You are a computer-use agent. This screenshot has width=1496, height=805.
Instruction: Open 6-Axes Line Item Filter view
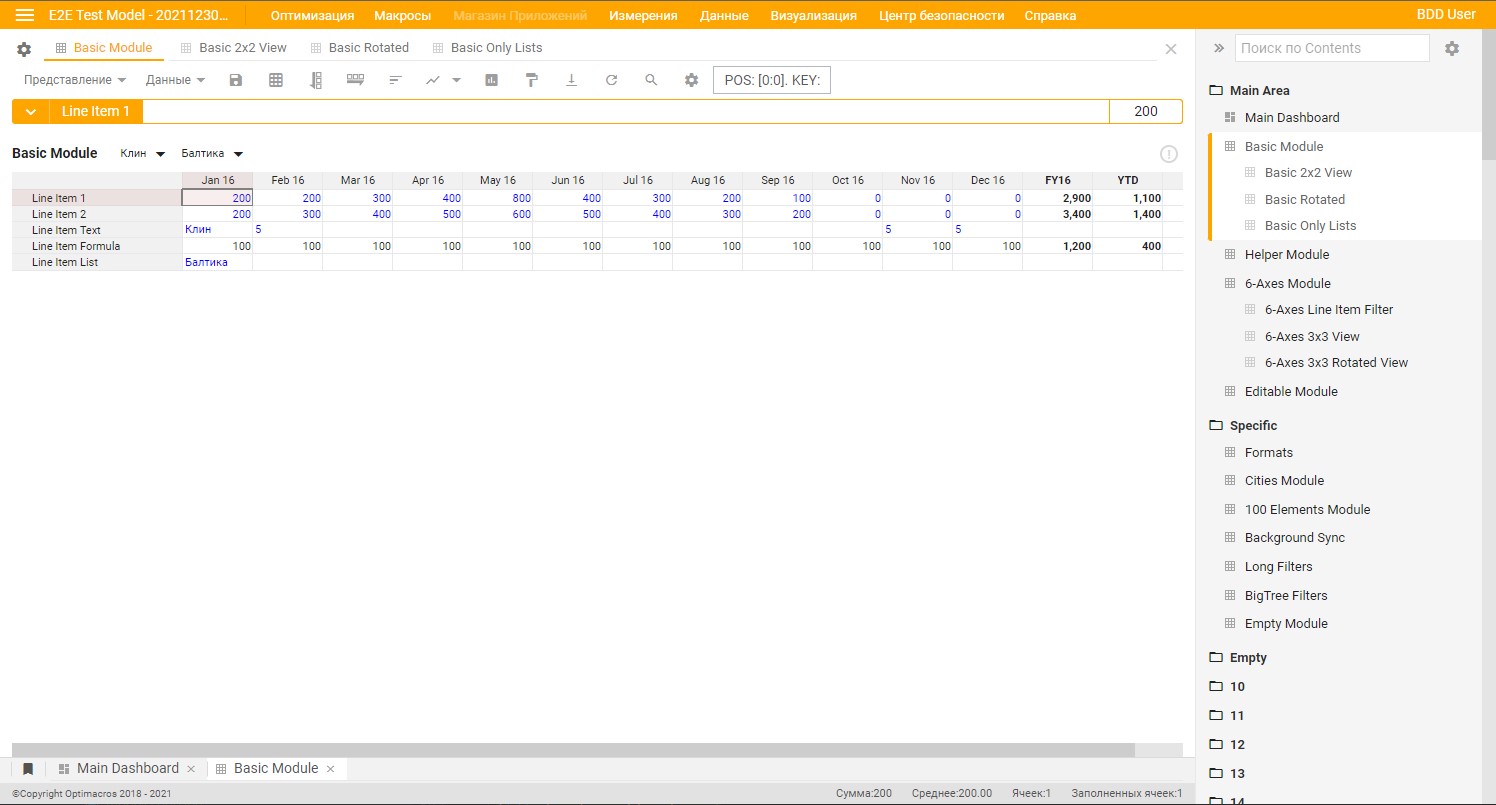pyautogui.click(x=1329, y=309)
